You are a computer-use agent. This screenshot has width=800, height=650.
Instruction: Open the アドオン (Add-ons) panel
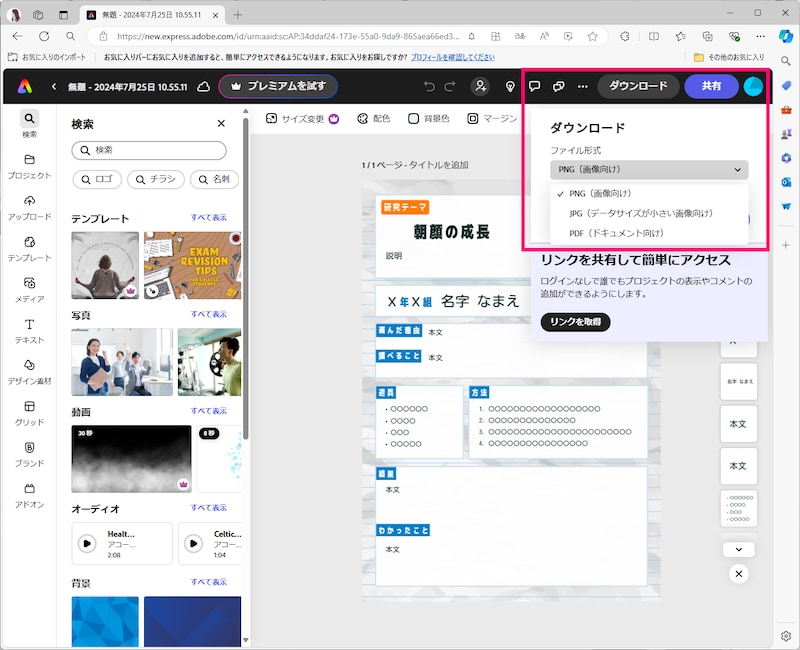(x=29, y=492)
